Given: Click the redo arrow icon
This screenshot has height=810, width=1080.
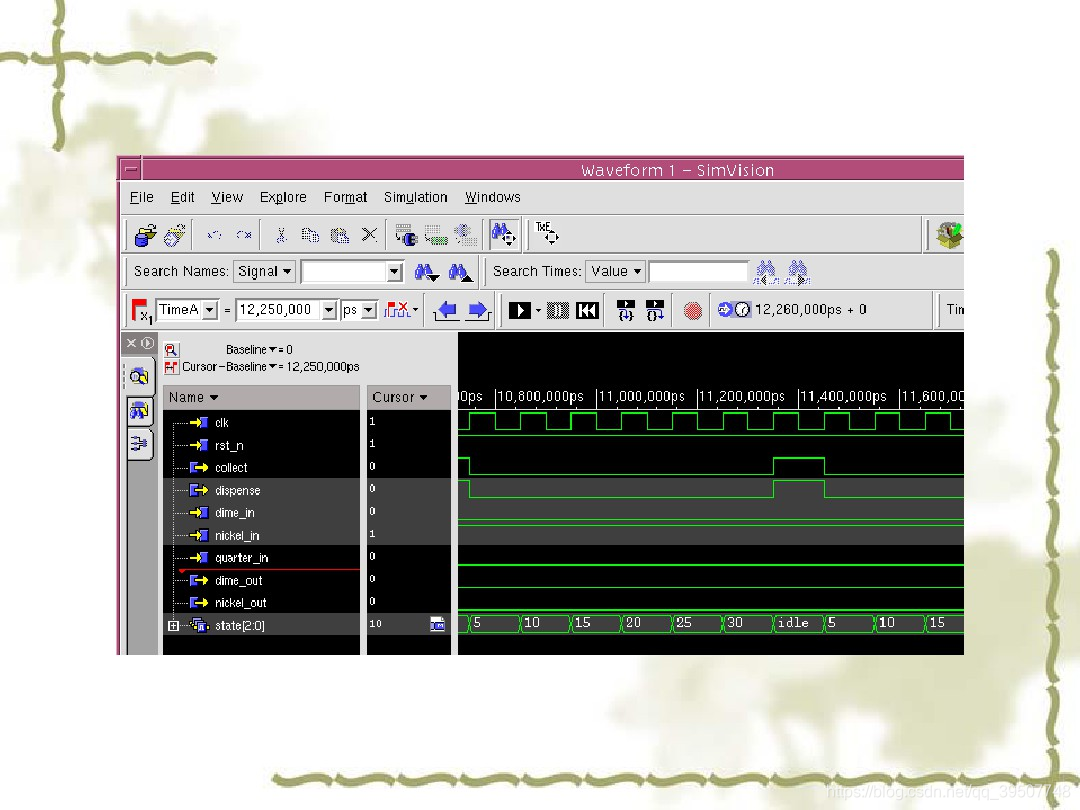Looking at the screenshot, I should [x=244, y=236].
